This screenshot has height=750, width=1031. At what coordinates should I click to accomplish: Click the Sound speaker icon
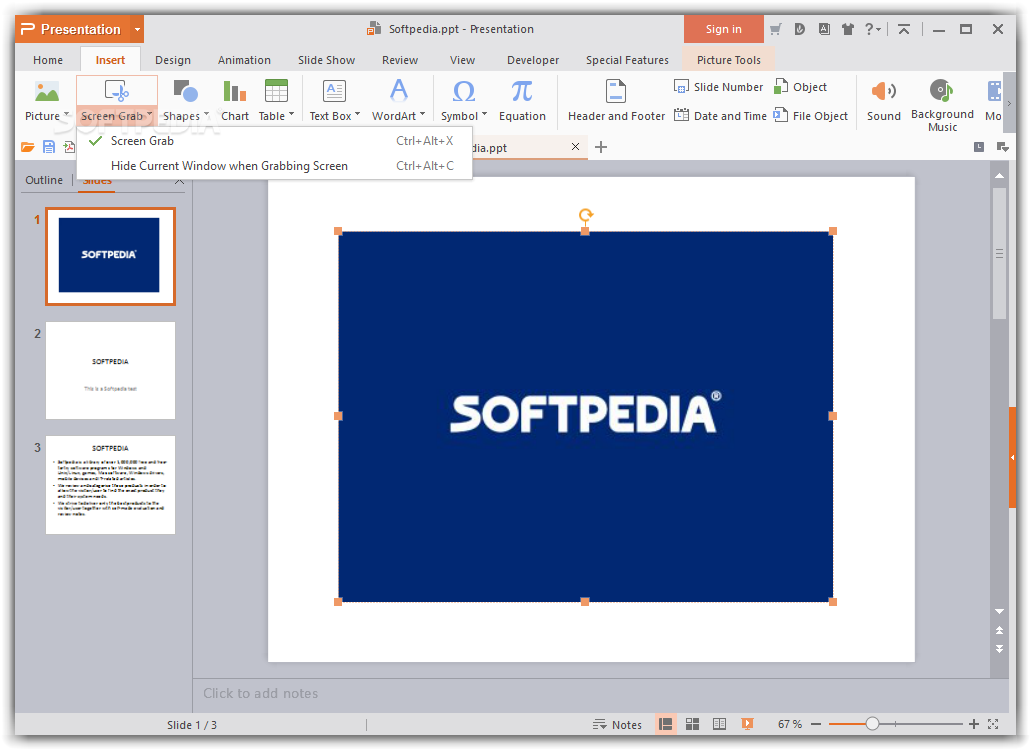[883, 91]
